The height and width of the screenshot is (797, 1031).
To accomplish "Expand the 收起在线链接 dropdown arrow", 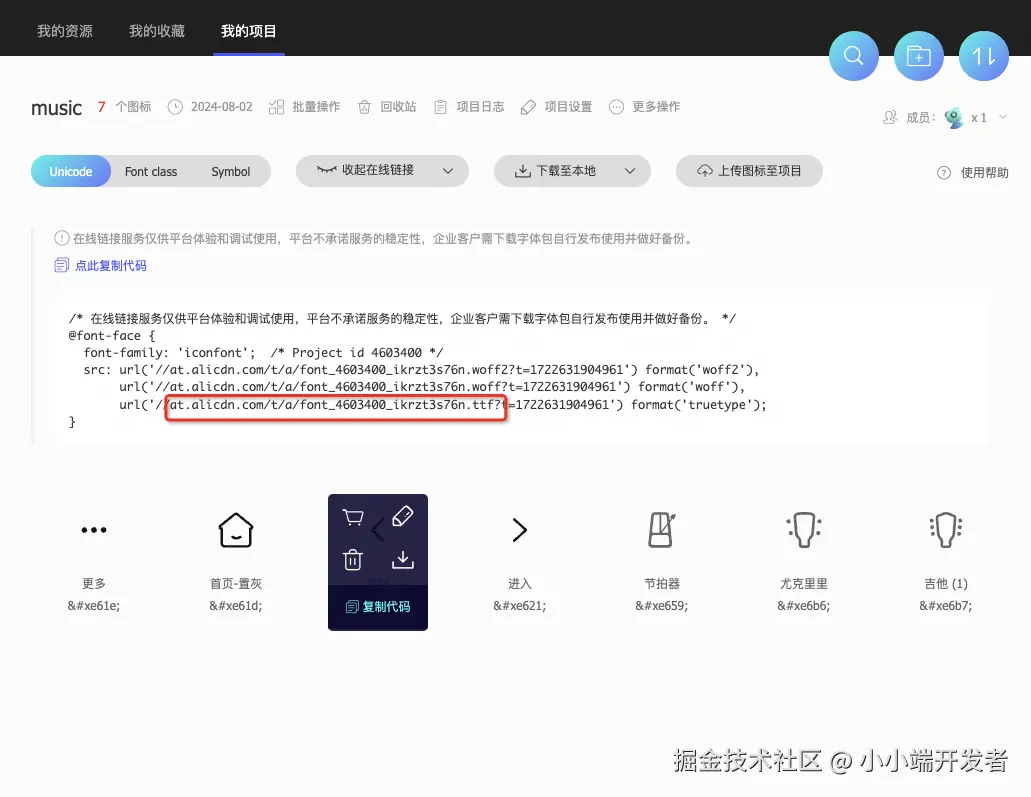I will (448, 171).
